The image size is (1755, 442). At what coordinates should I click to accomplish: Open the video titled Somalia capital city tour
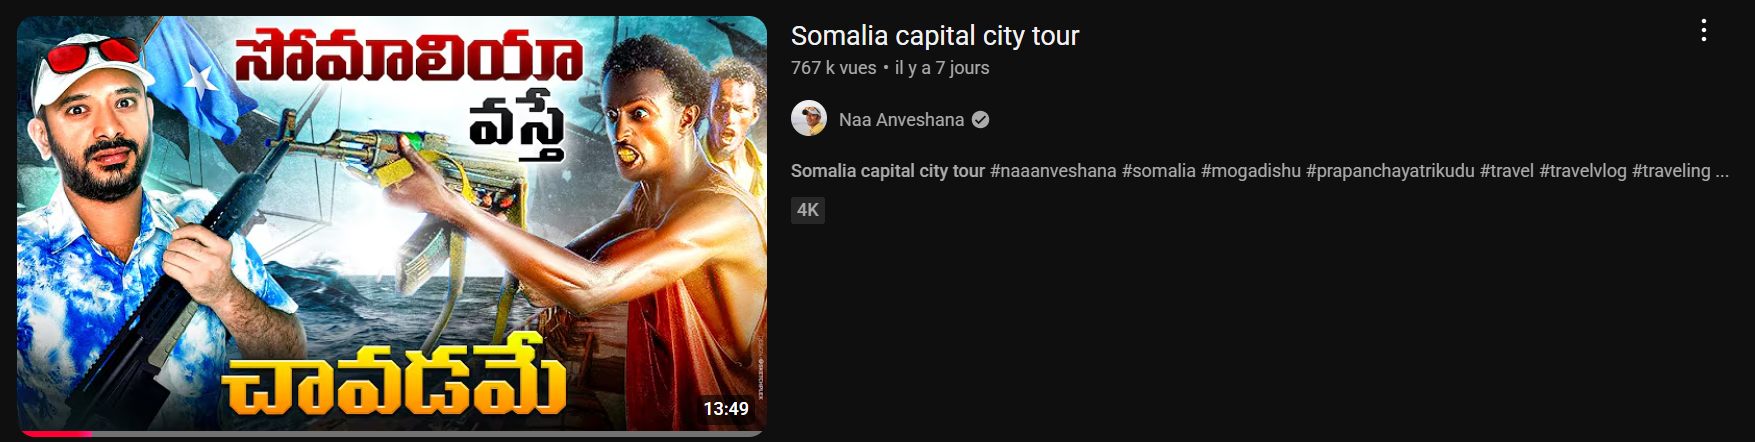tap(935, 36)
